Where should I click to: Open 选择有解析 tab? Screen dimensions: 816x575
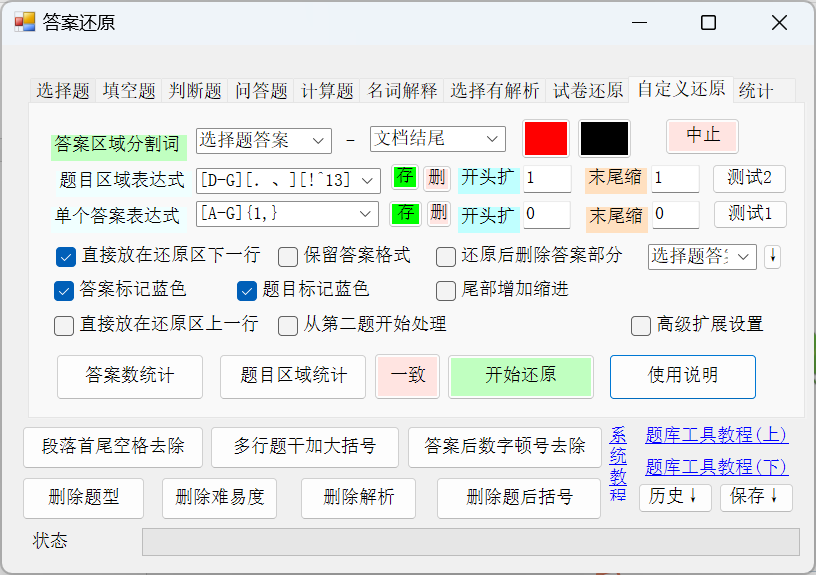[x=494, y=91]
